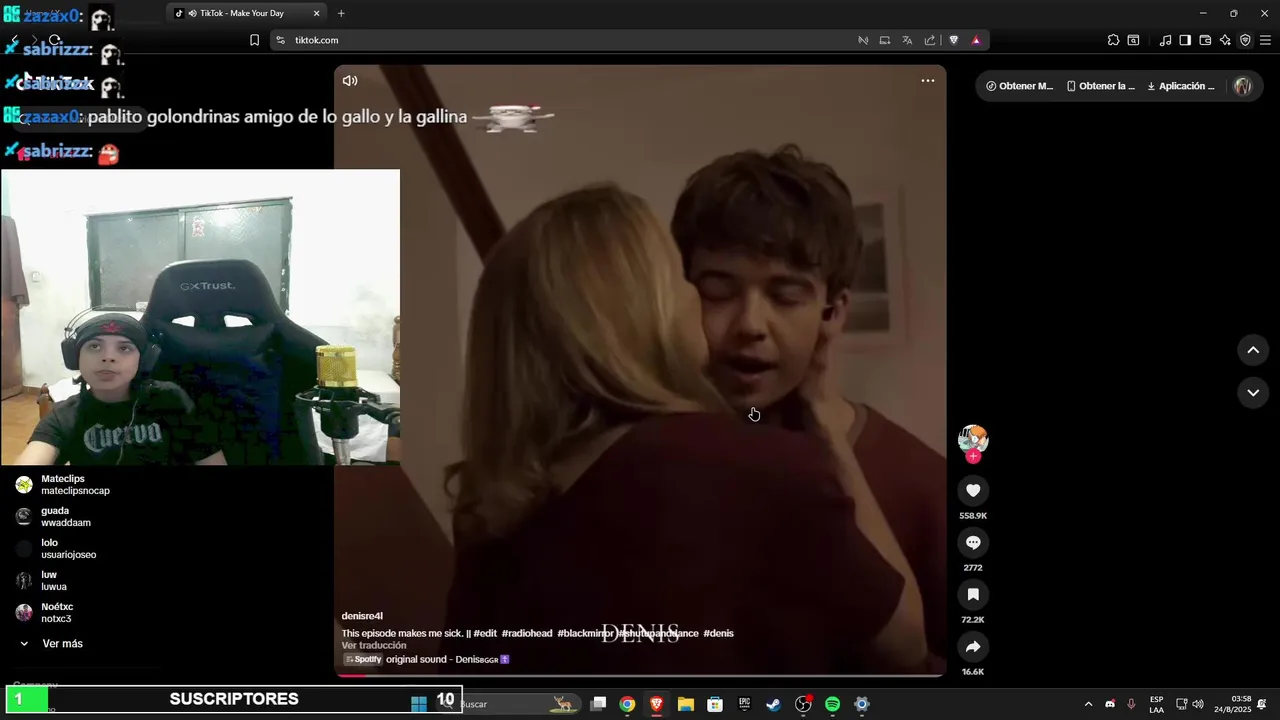
Task: Open the video's three-dot options menu
Action: pyautogui.click(x=928, y=81)
